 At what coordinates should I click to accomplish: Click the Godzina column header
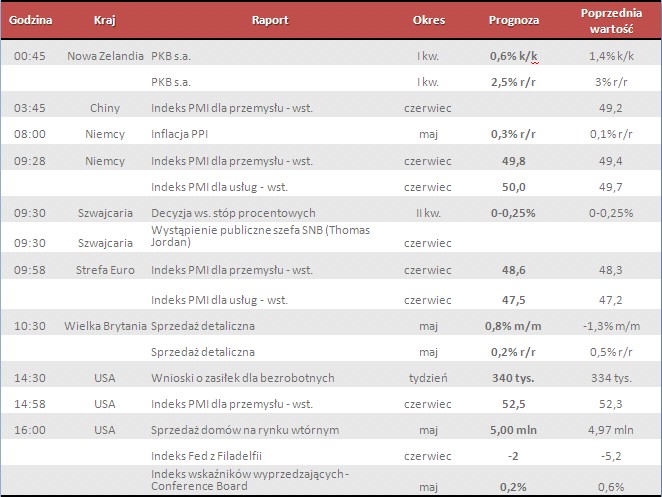tap(30, 20)
